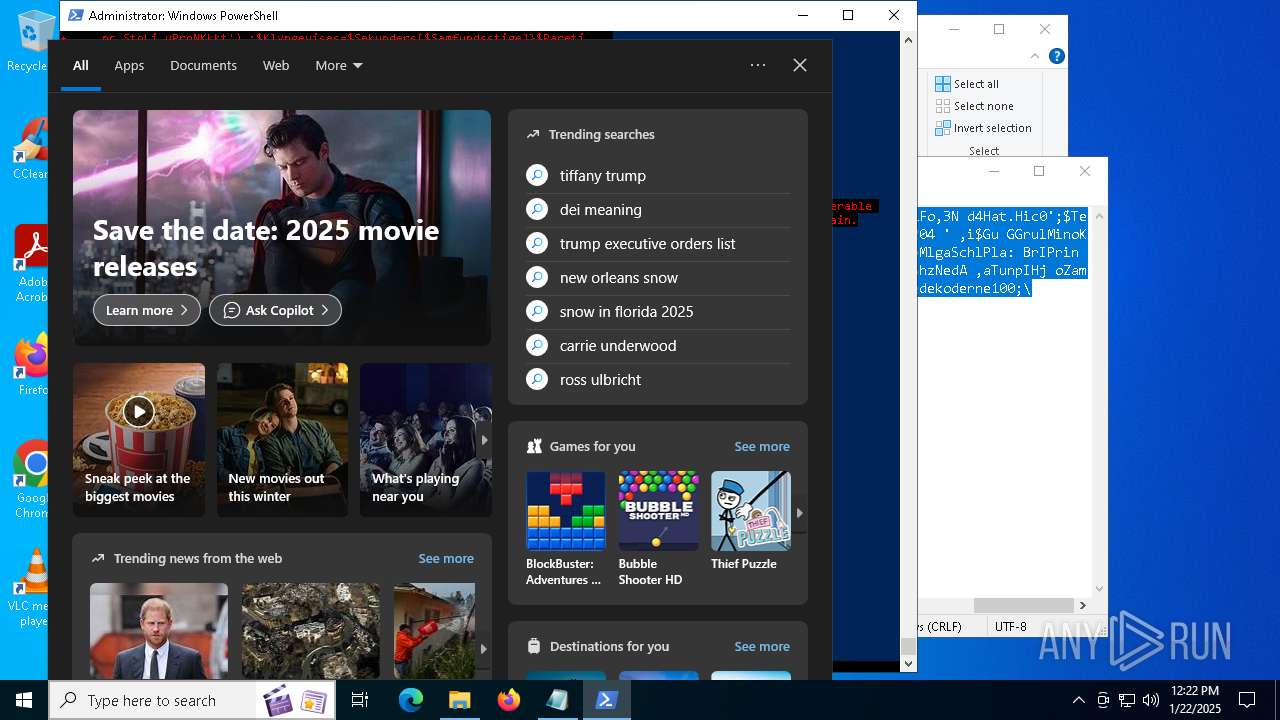1280x720 pixels.
Task: Search 'new orleans snow' trending item
Action: pyautogui.click(x=657, y=277)
